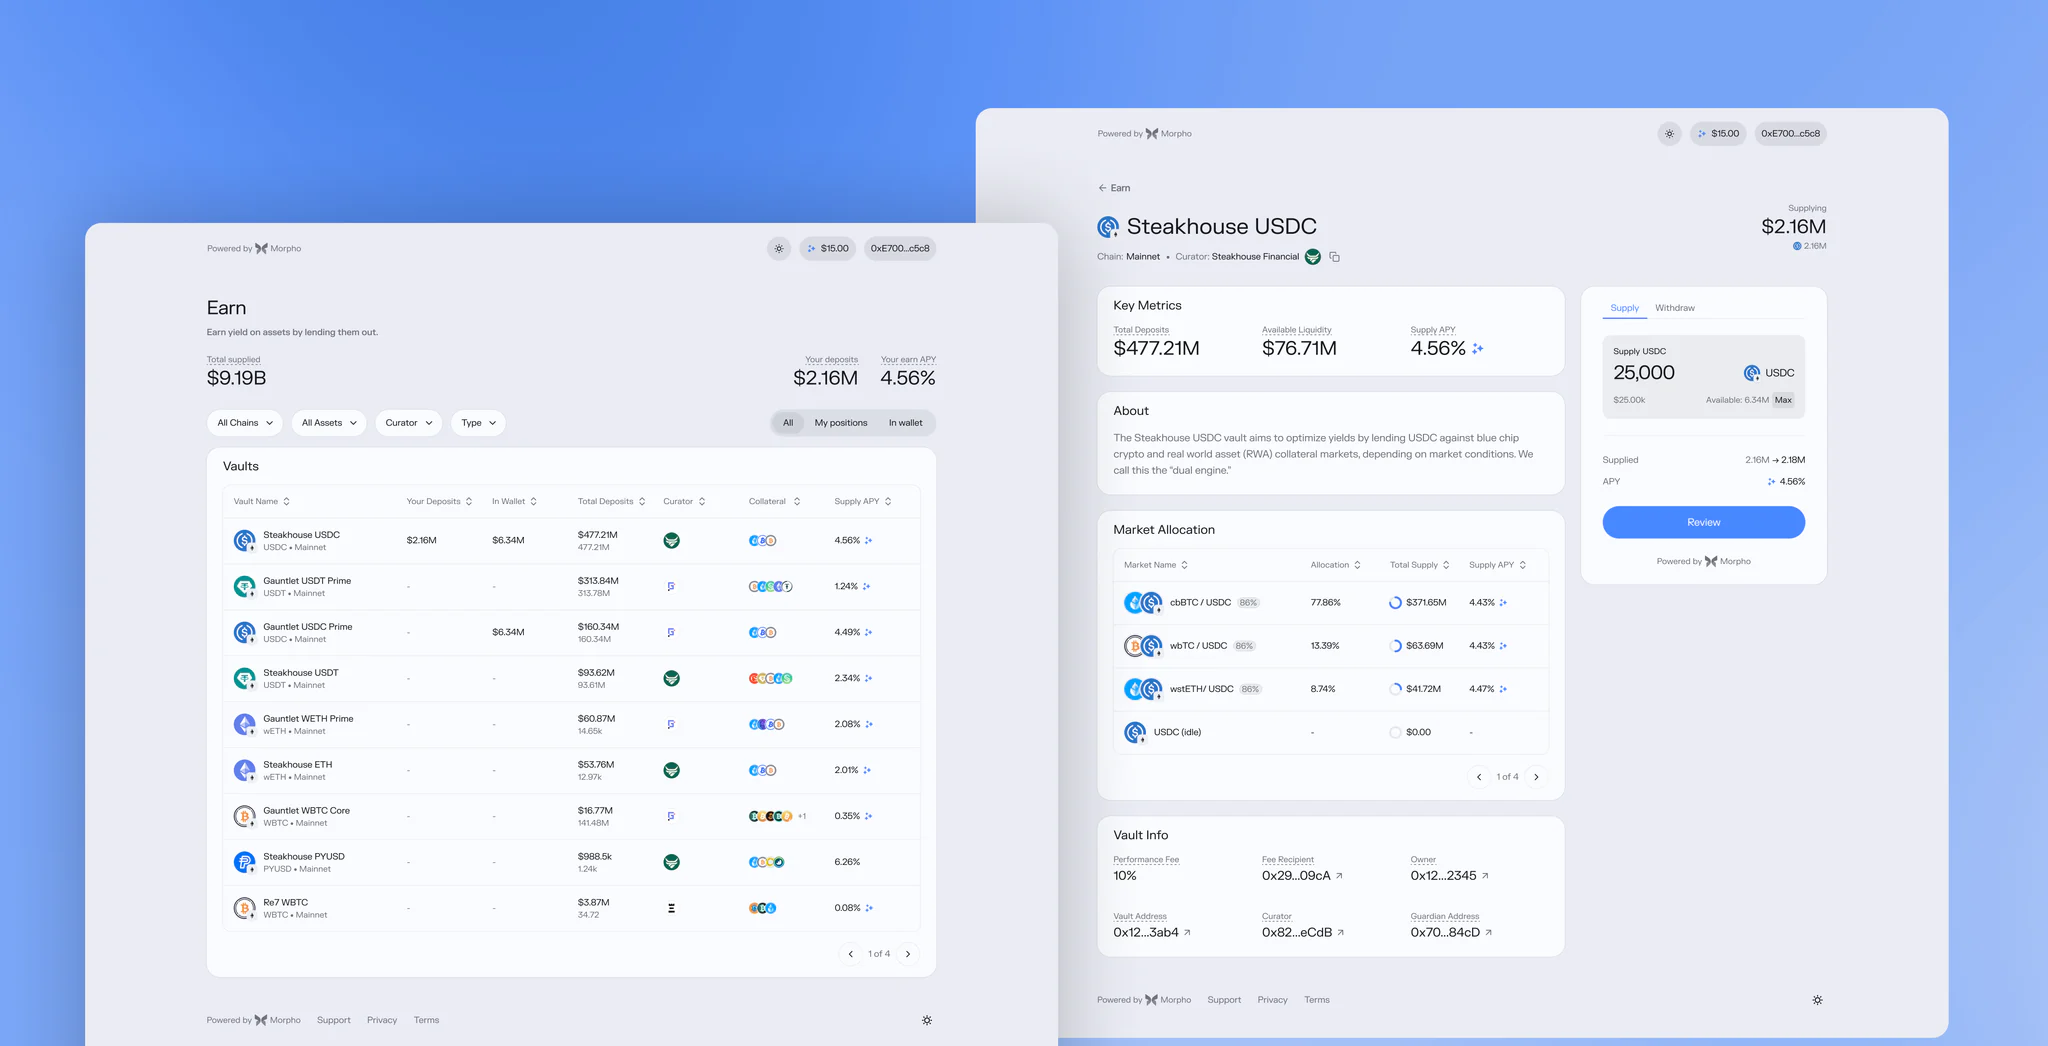2048x1046 pixels.
Task: Click Gauntlet WBTC Core token icon
Action: (244, 817)
